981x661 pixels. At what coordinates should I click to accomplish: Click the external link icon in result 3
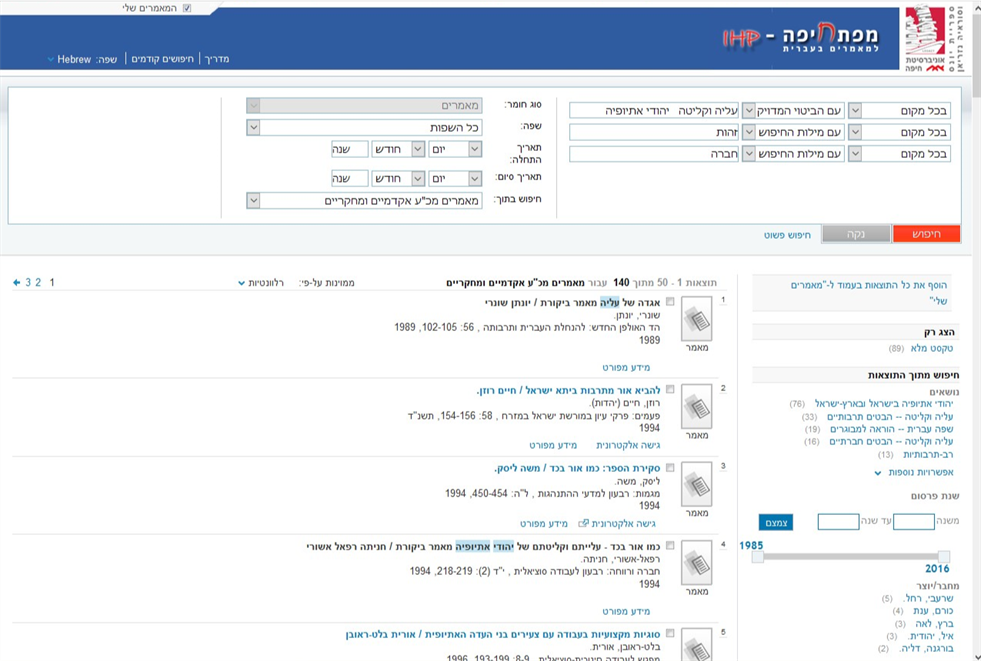pyautogui.click(x=584, y=524)
